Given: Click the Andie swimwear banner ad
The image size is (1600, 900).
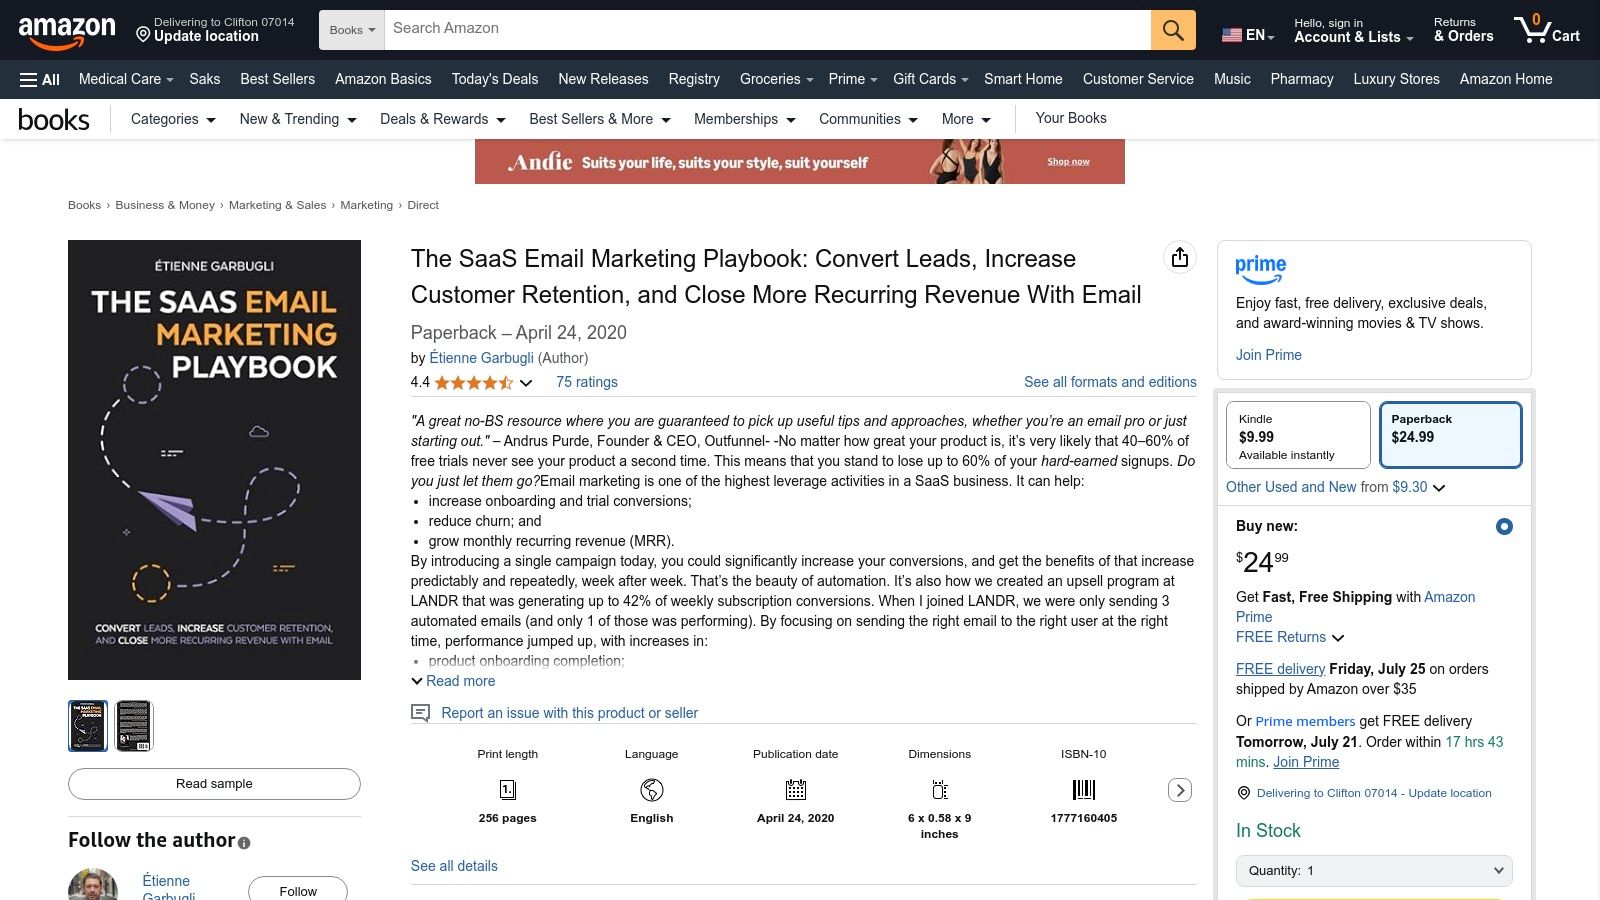Looking at the screenshot, I should (x=800, y=161).
